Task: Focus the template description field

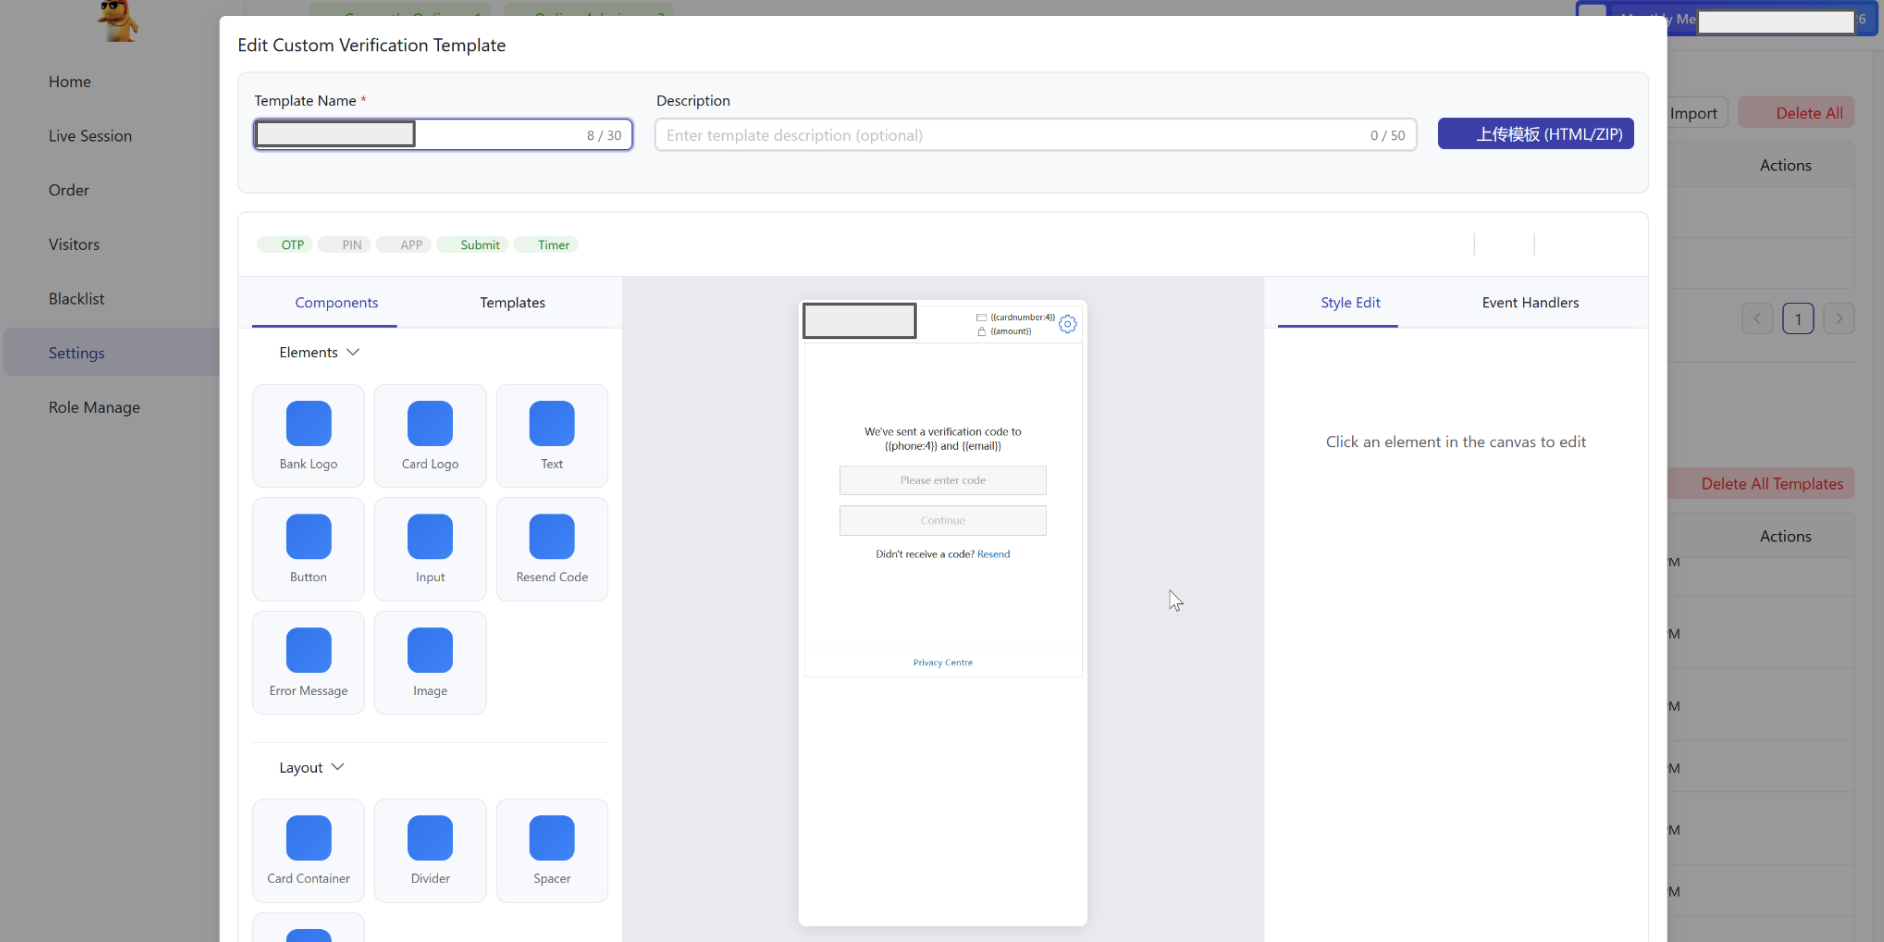Action: tap(1036, 135)
